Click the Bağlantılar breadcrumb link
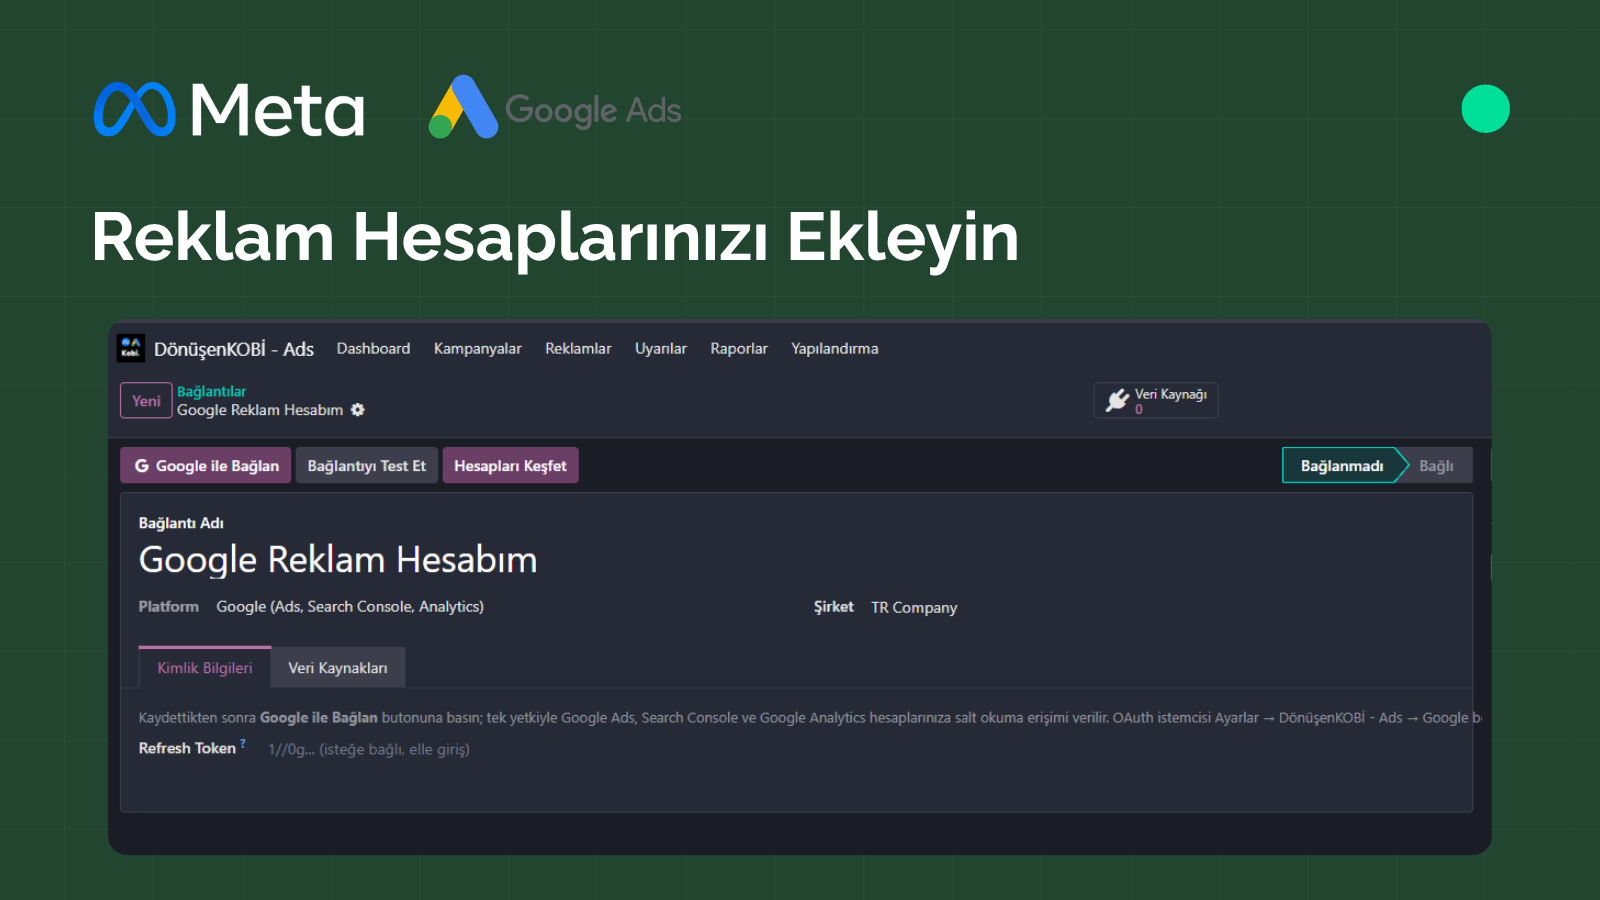The height and width of the screenshot is (900, 1600). pyautogui.click(x=211, y=392)
